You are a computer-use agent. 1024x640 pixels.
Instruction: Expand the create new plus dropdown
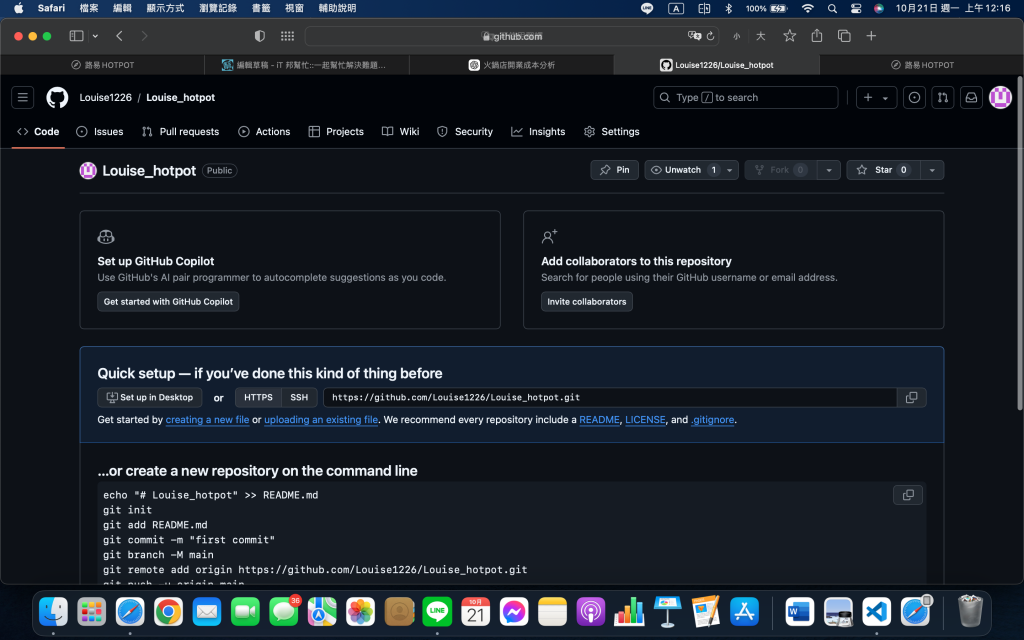coord(876,97)
